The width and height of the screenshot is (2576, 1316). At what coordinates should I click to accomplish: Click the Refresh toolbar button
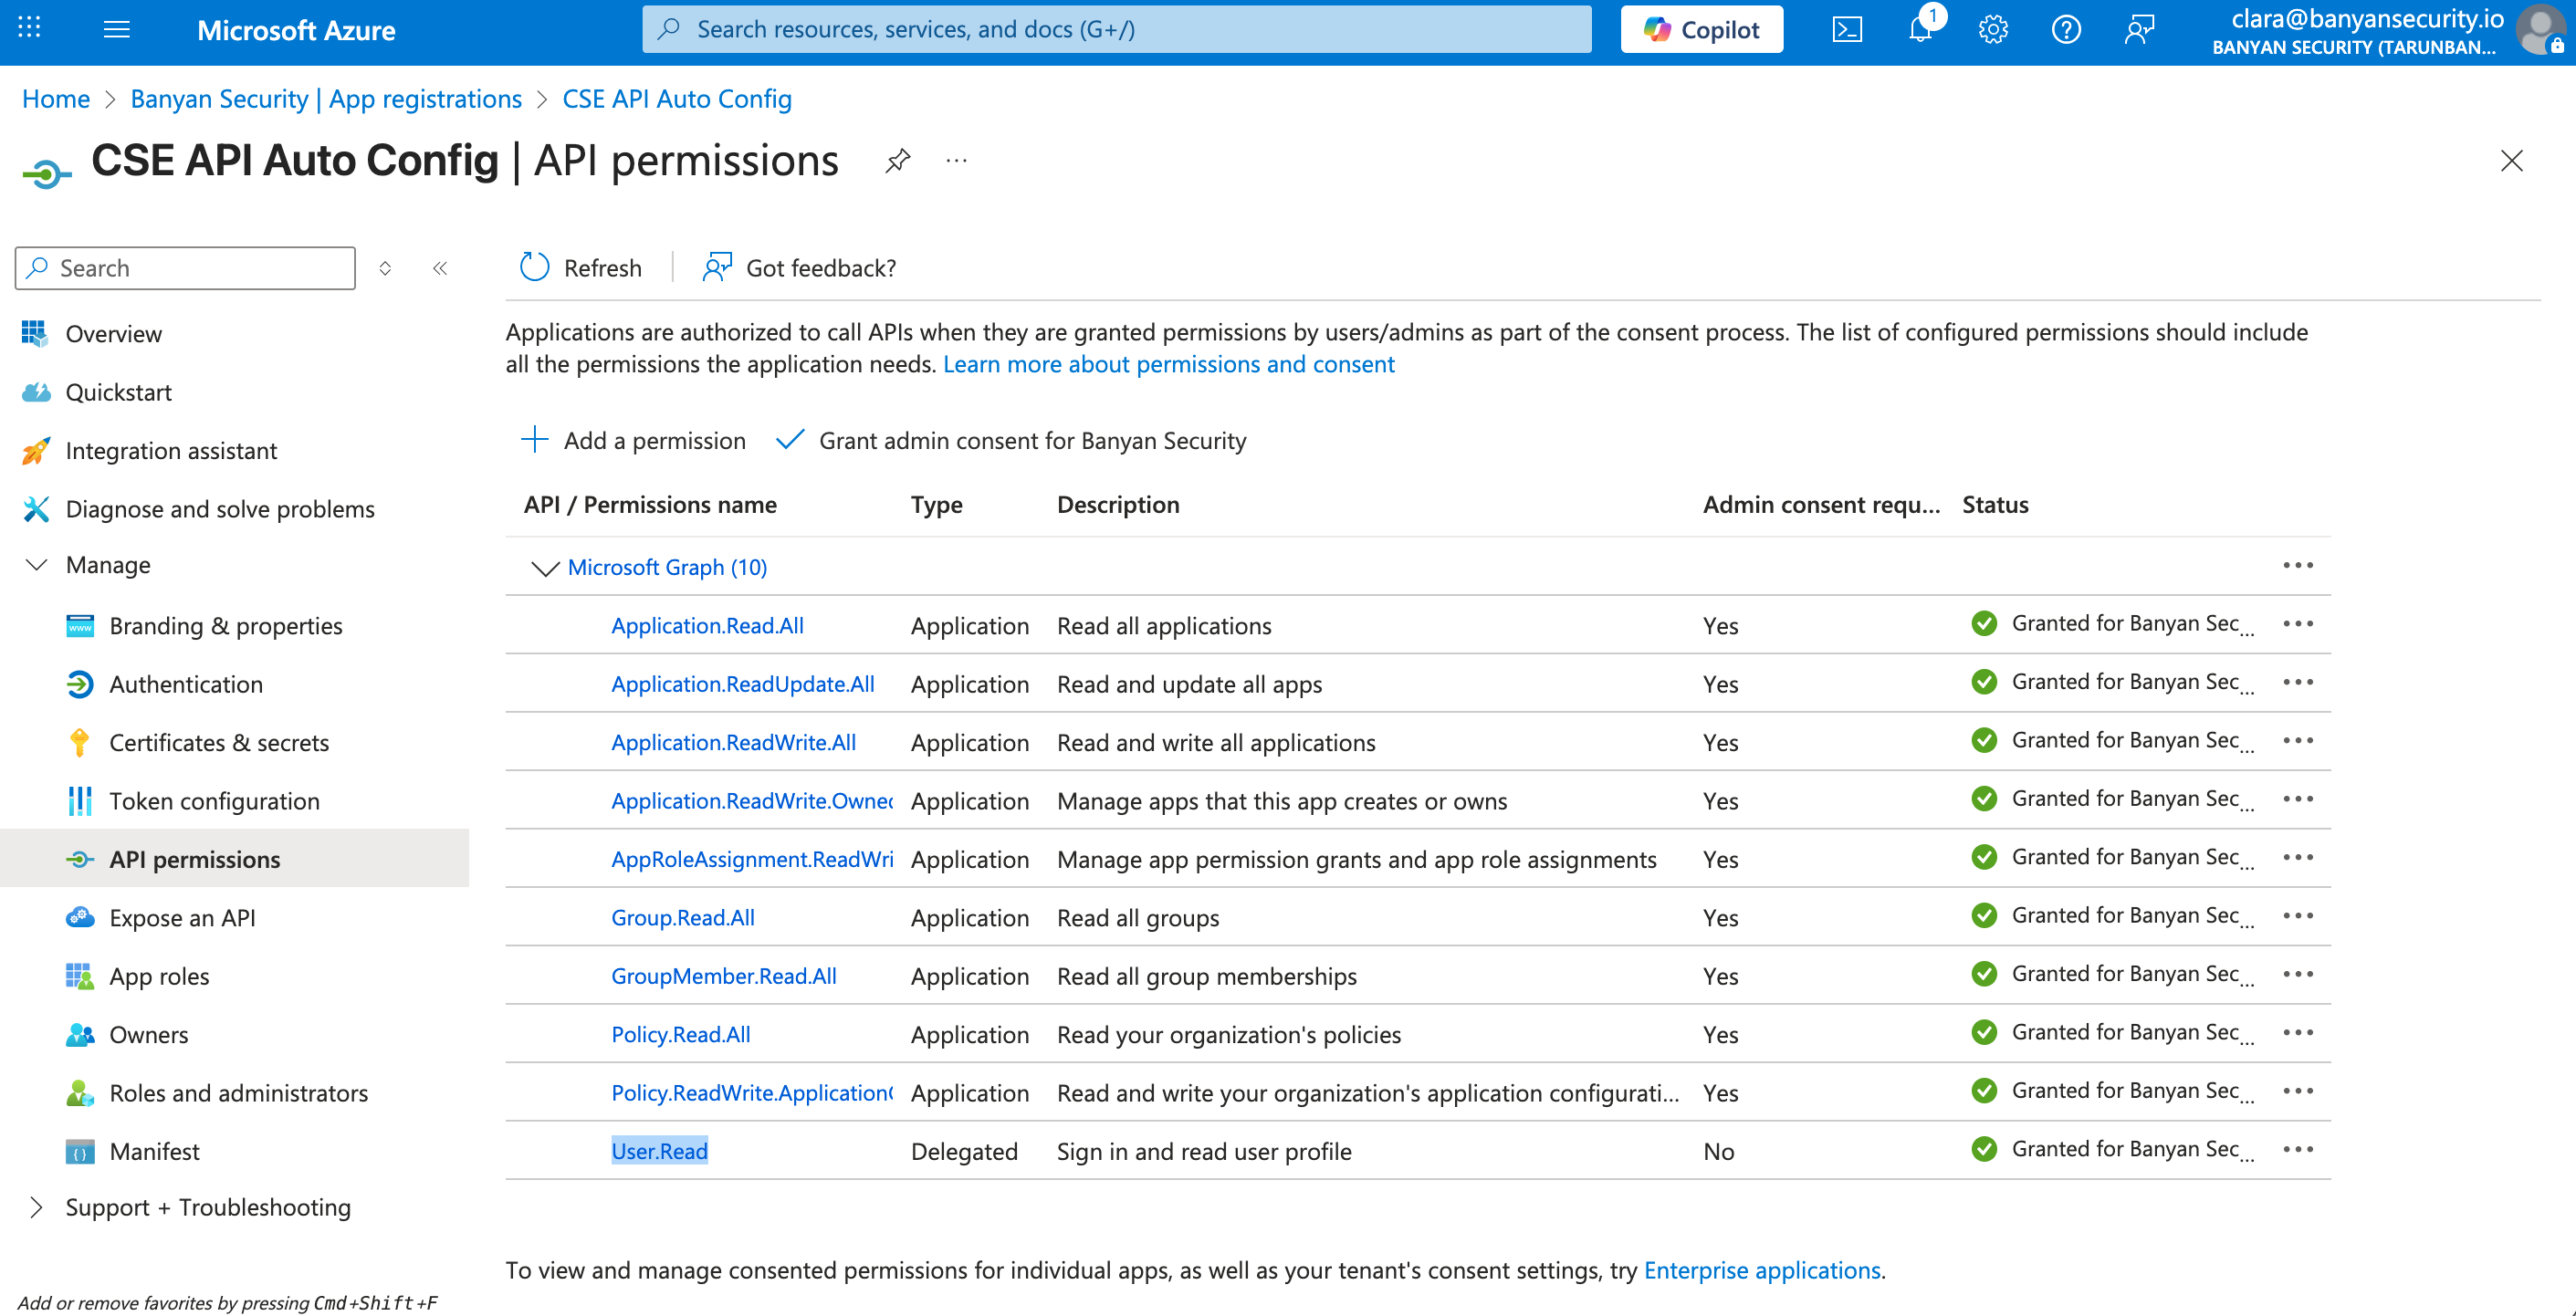[581, 268]
